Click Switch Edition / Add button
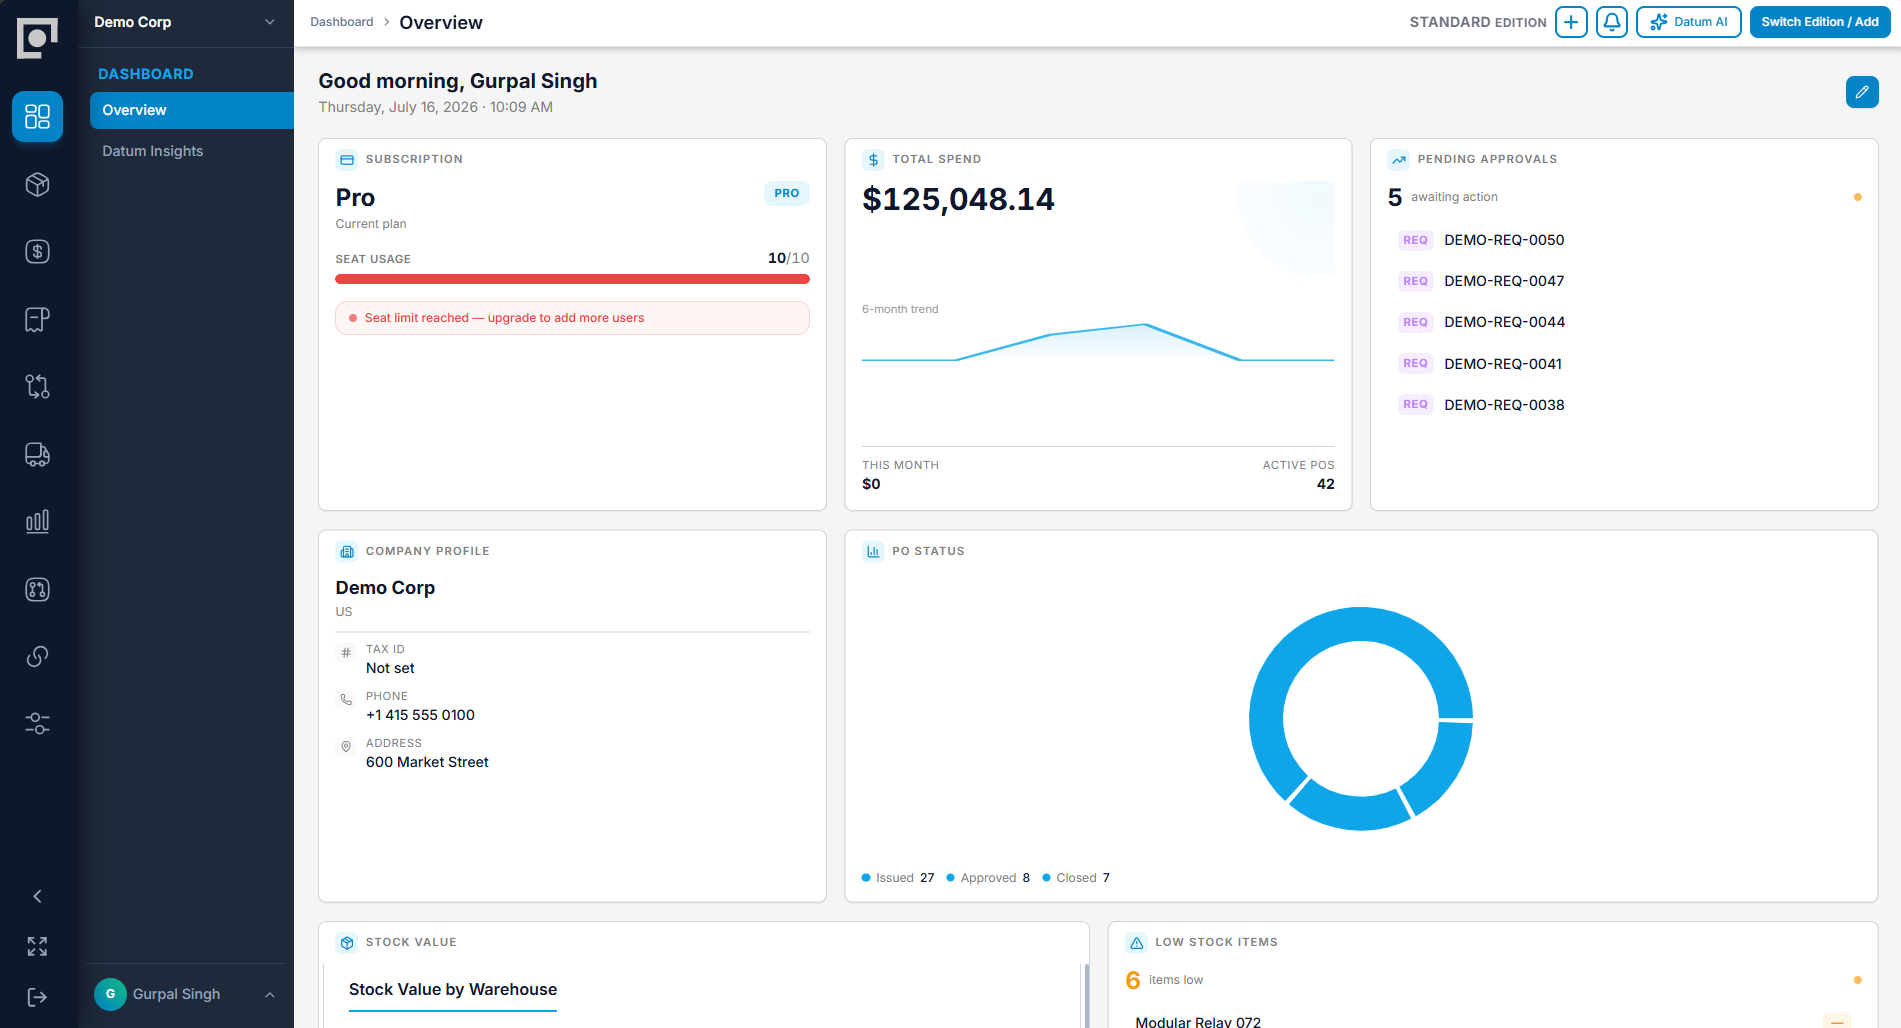Image resolution: width=1901 pixels, height=1028 pixels. point(1820,22)
